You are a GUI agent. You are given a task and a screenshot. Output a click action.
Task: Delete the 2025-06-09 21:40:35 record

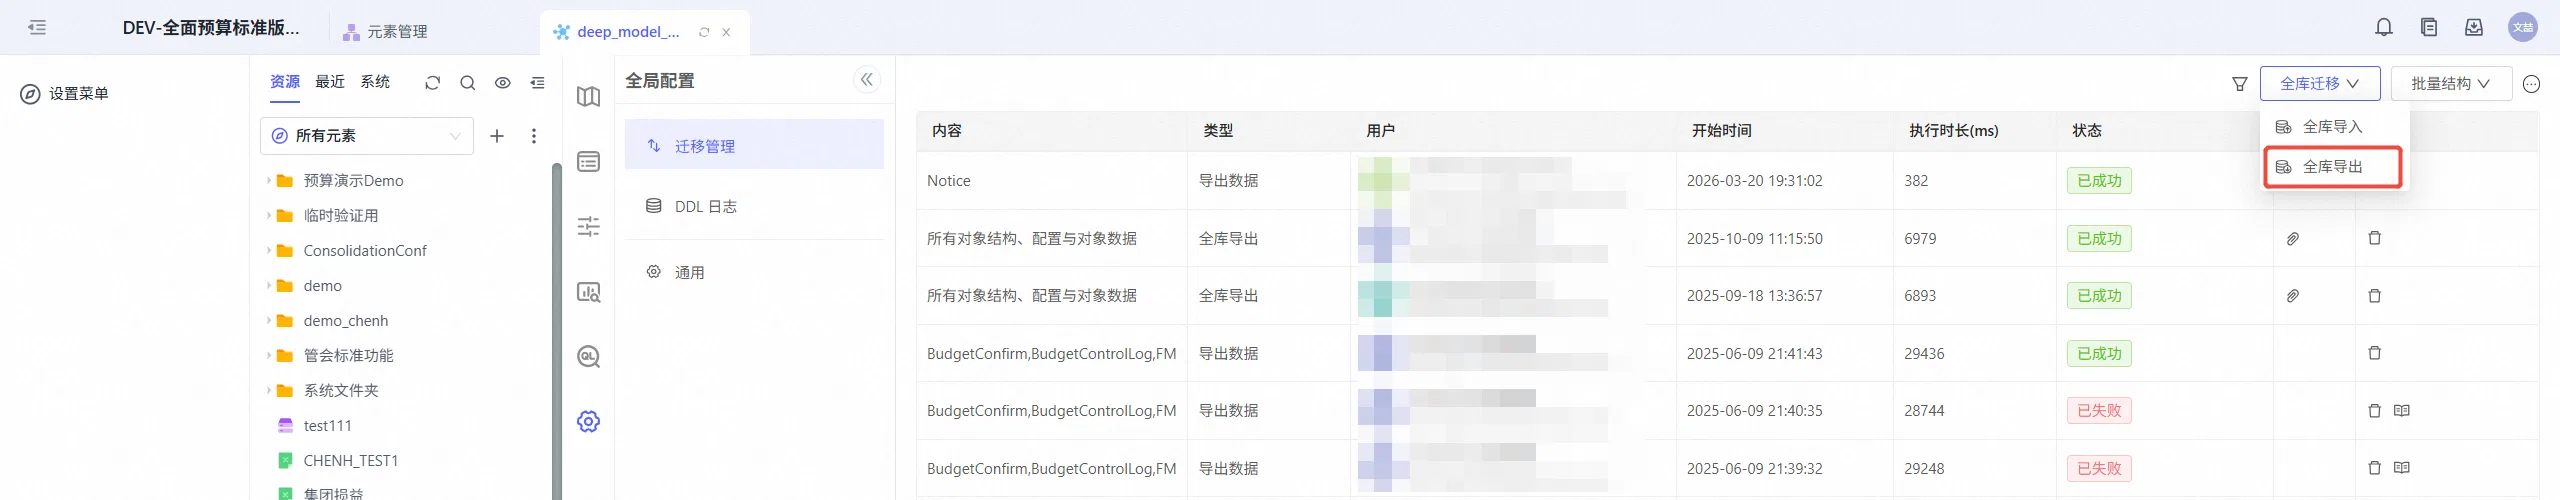coord(2375,411)
